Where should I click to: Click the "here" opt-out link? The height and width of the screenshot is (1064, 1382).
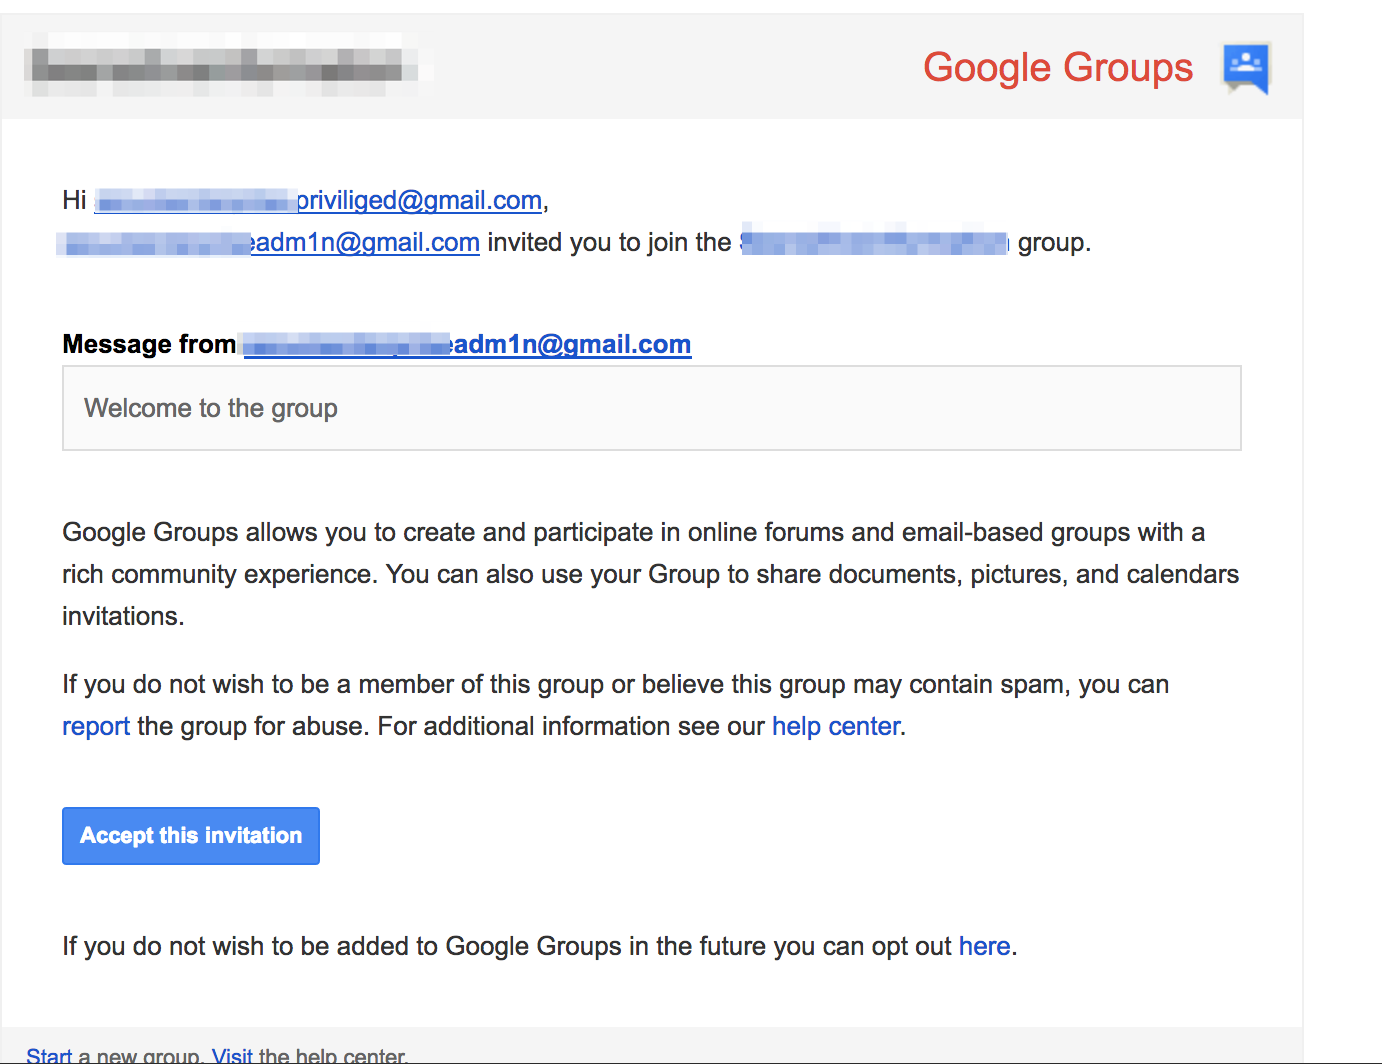click(x=984, y=947)
